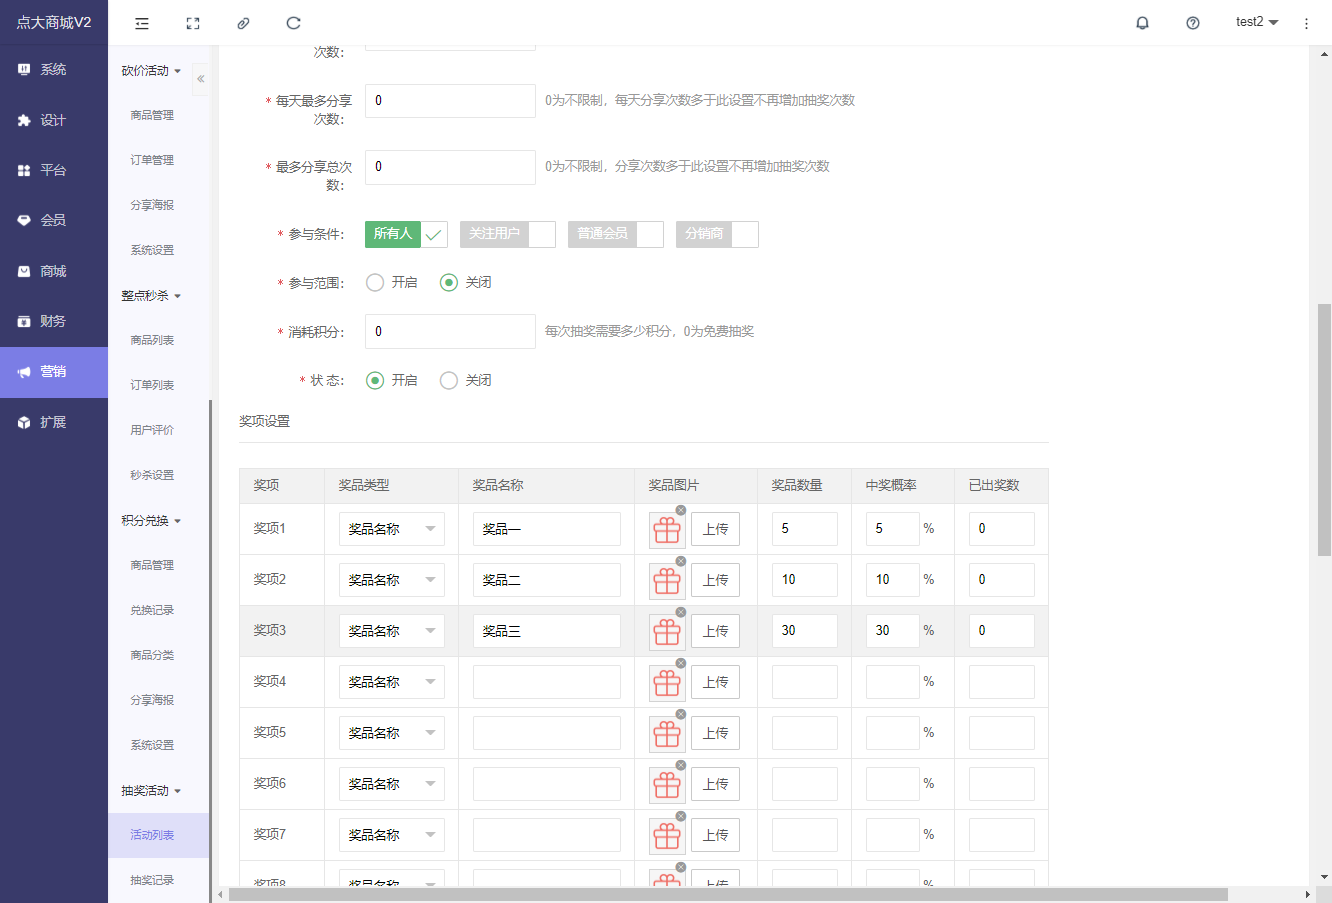
Task: Click the page vertical scrollbar thumb
Action: click(x=1324, y=430)
